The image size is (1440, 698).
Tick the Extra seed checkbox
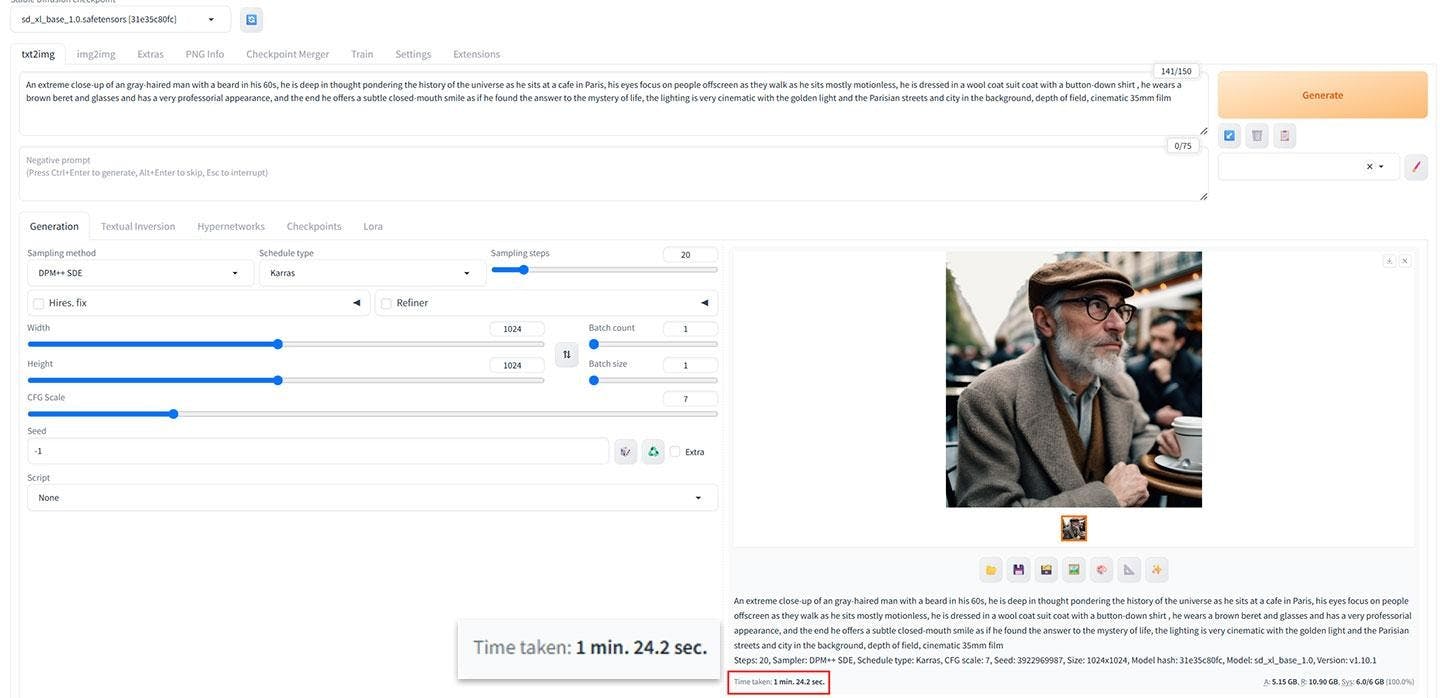[675, 452]
